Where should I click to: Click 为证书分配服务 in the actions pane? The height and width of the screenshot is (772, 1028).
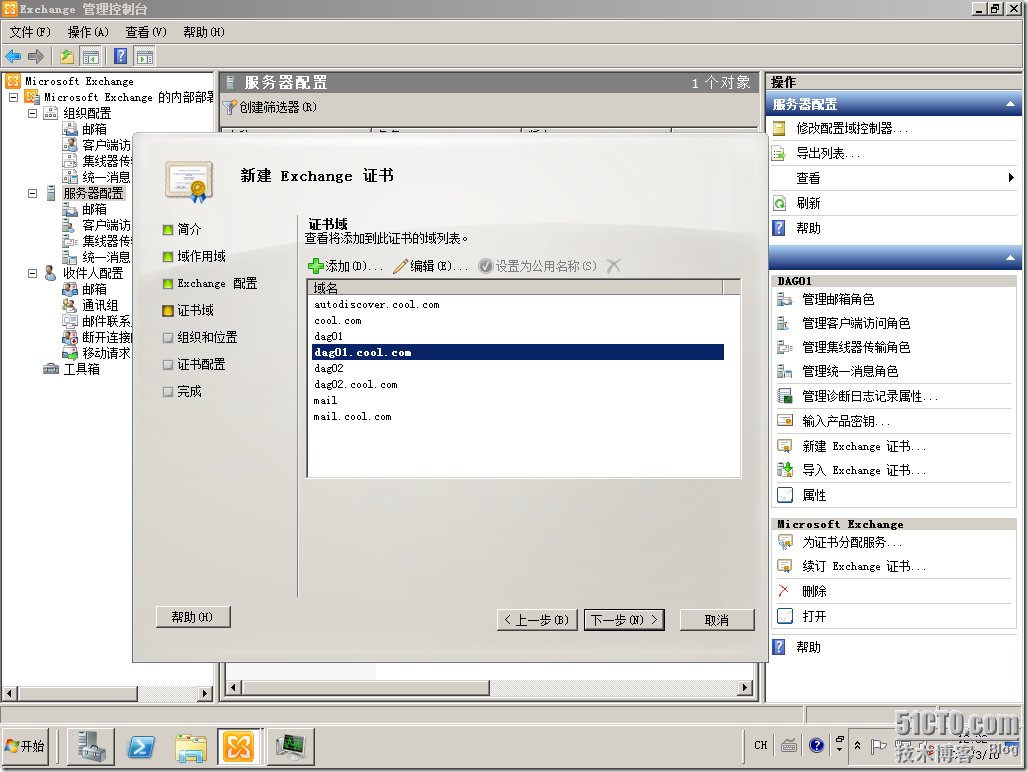pos(852,542)
